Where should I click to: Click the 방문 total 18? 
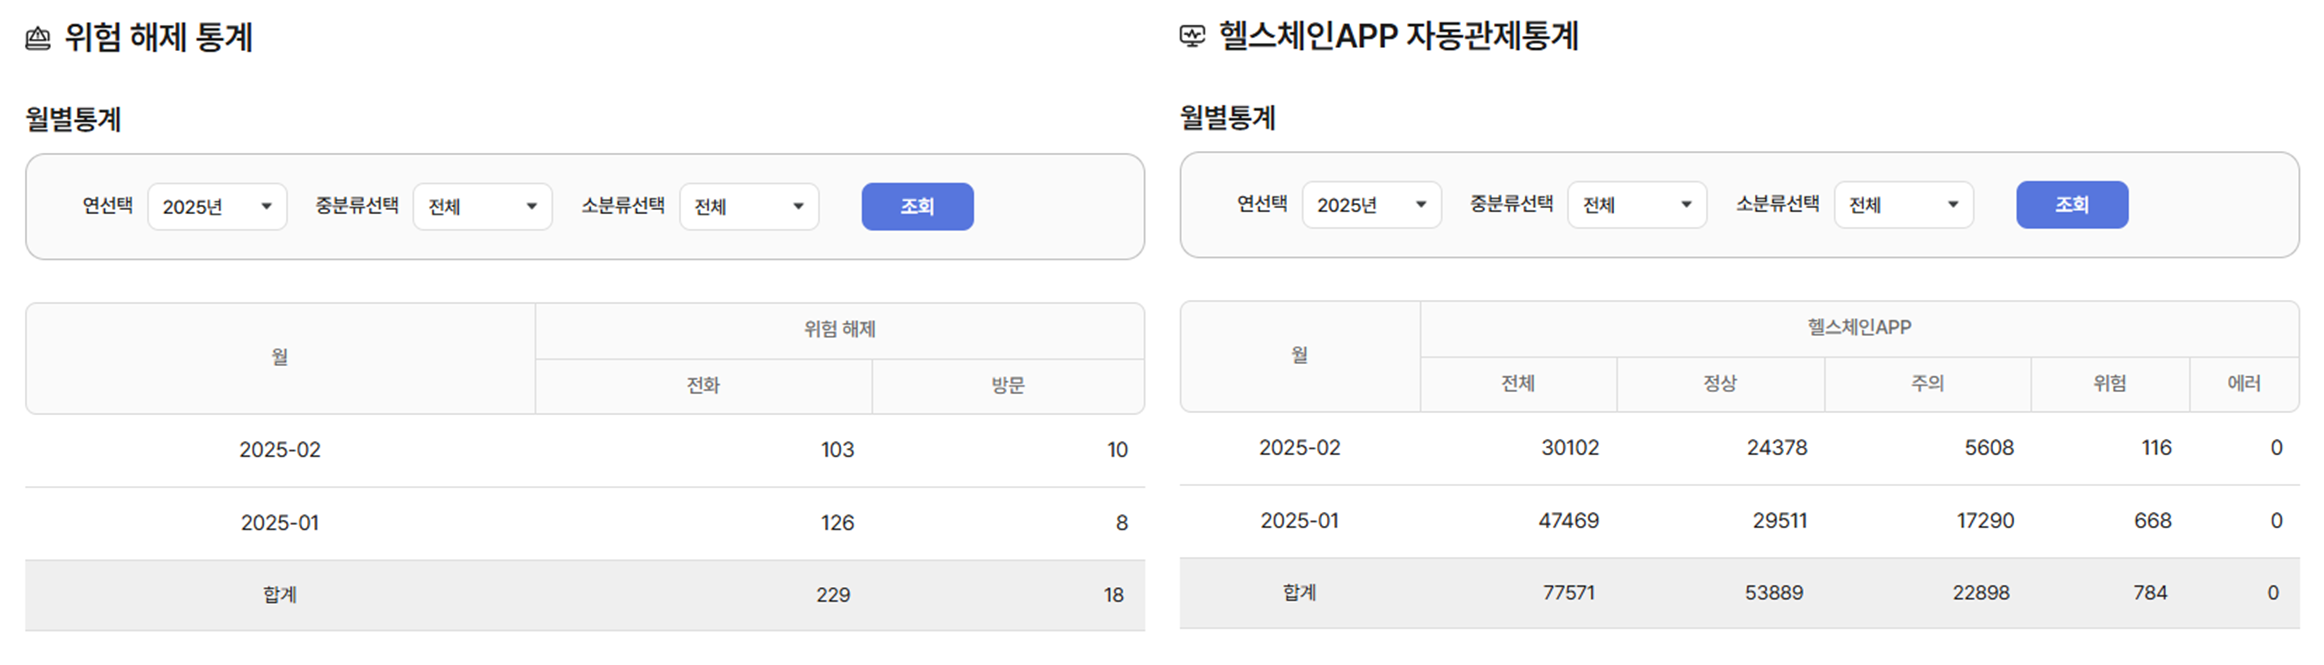click(1114, 595)
